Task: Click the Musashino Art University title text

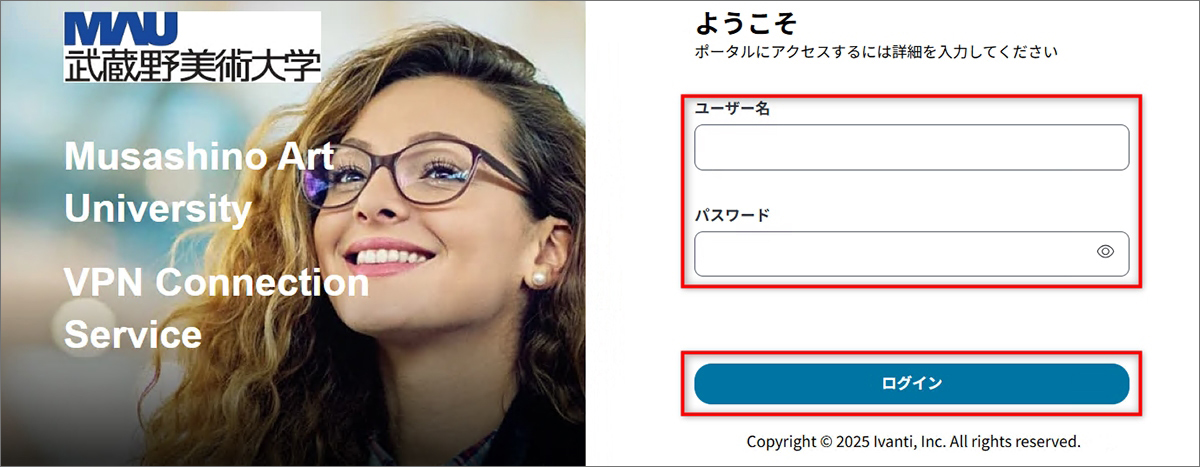Action: click(198, 182)
